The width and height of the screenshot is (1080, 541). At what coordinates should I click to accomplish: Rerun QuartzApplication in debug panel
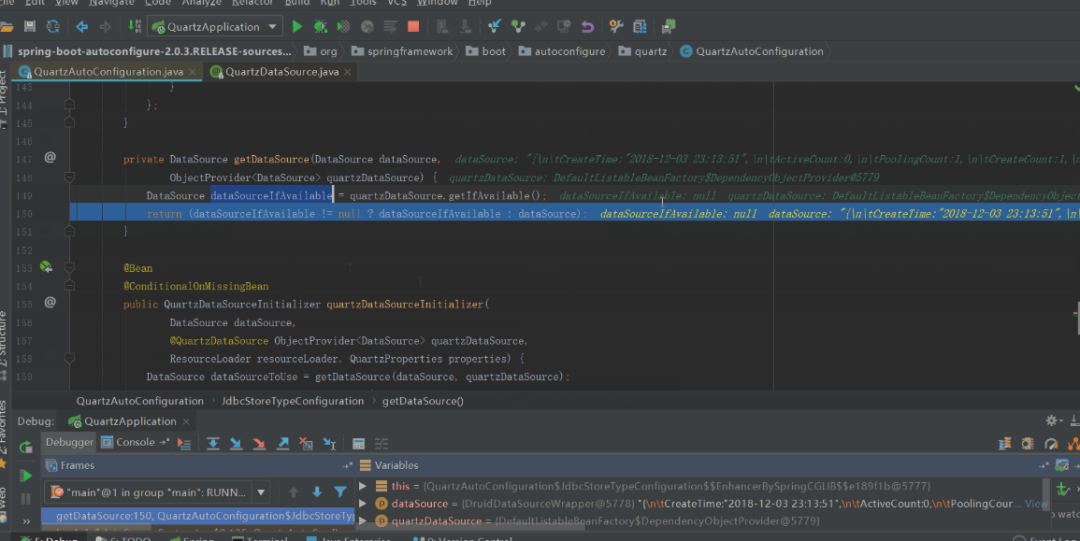pos(25,447)
